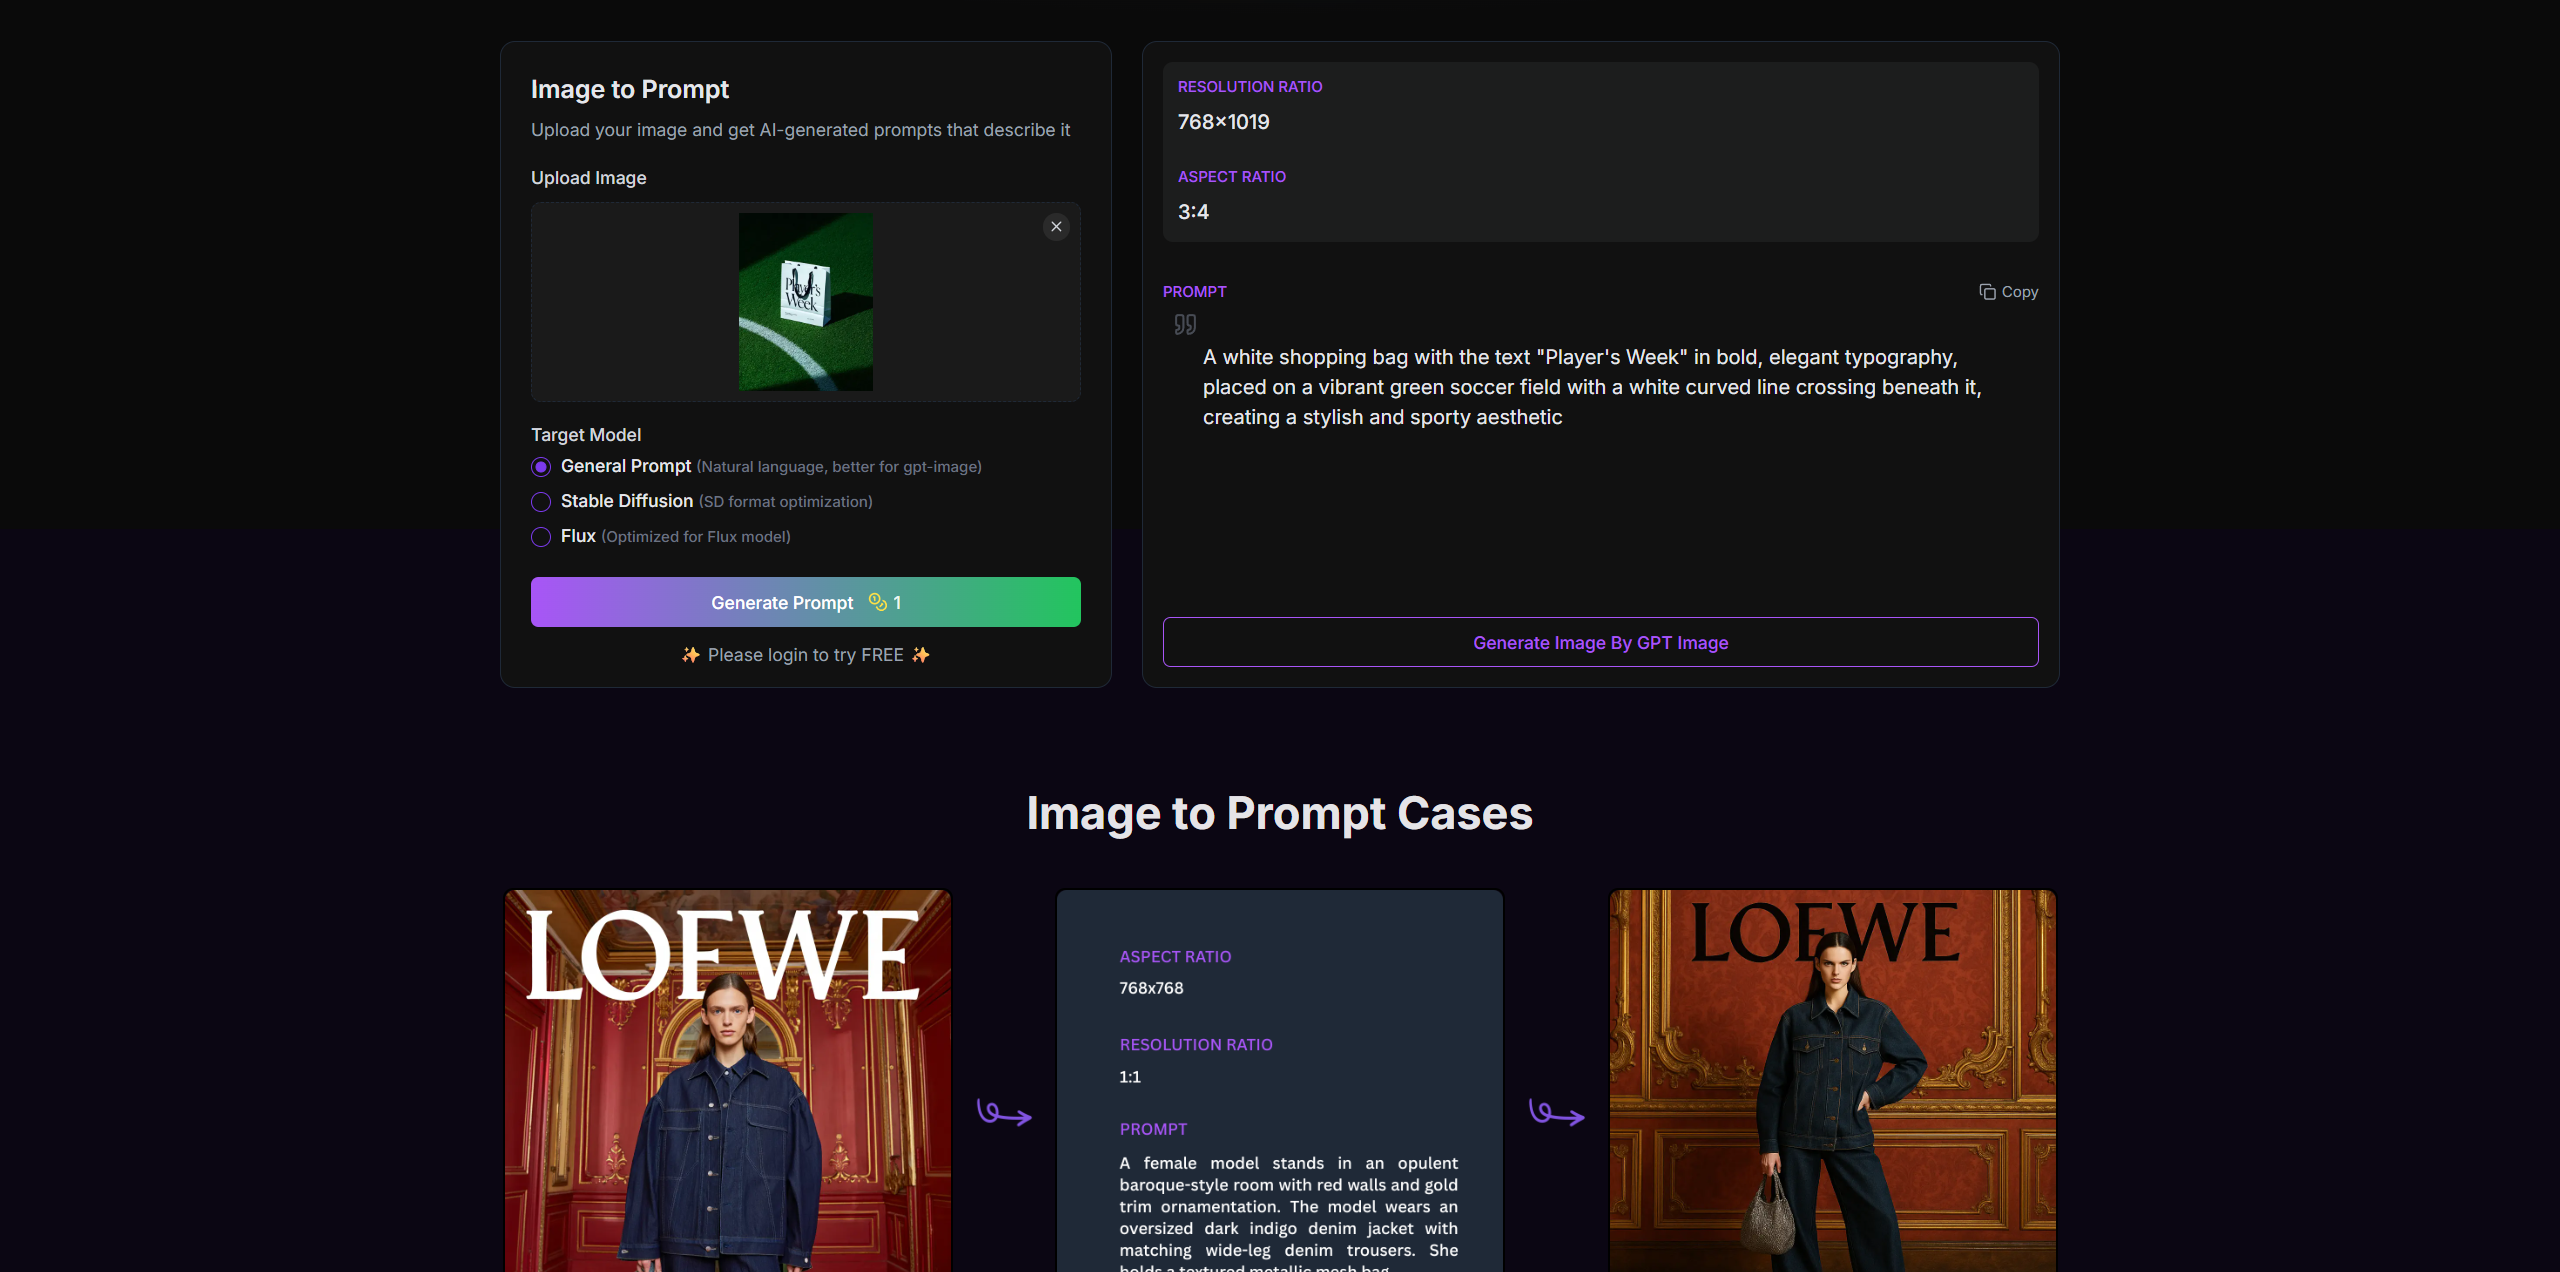Screen dimensions: 2560x1272
Task: Click Generate Image By GPT Image
Action: [x=1600, y=642]
